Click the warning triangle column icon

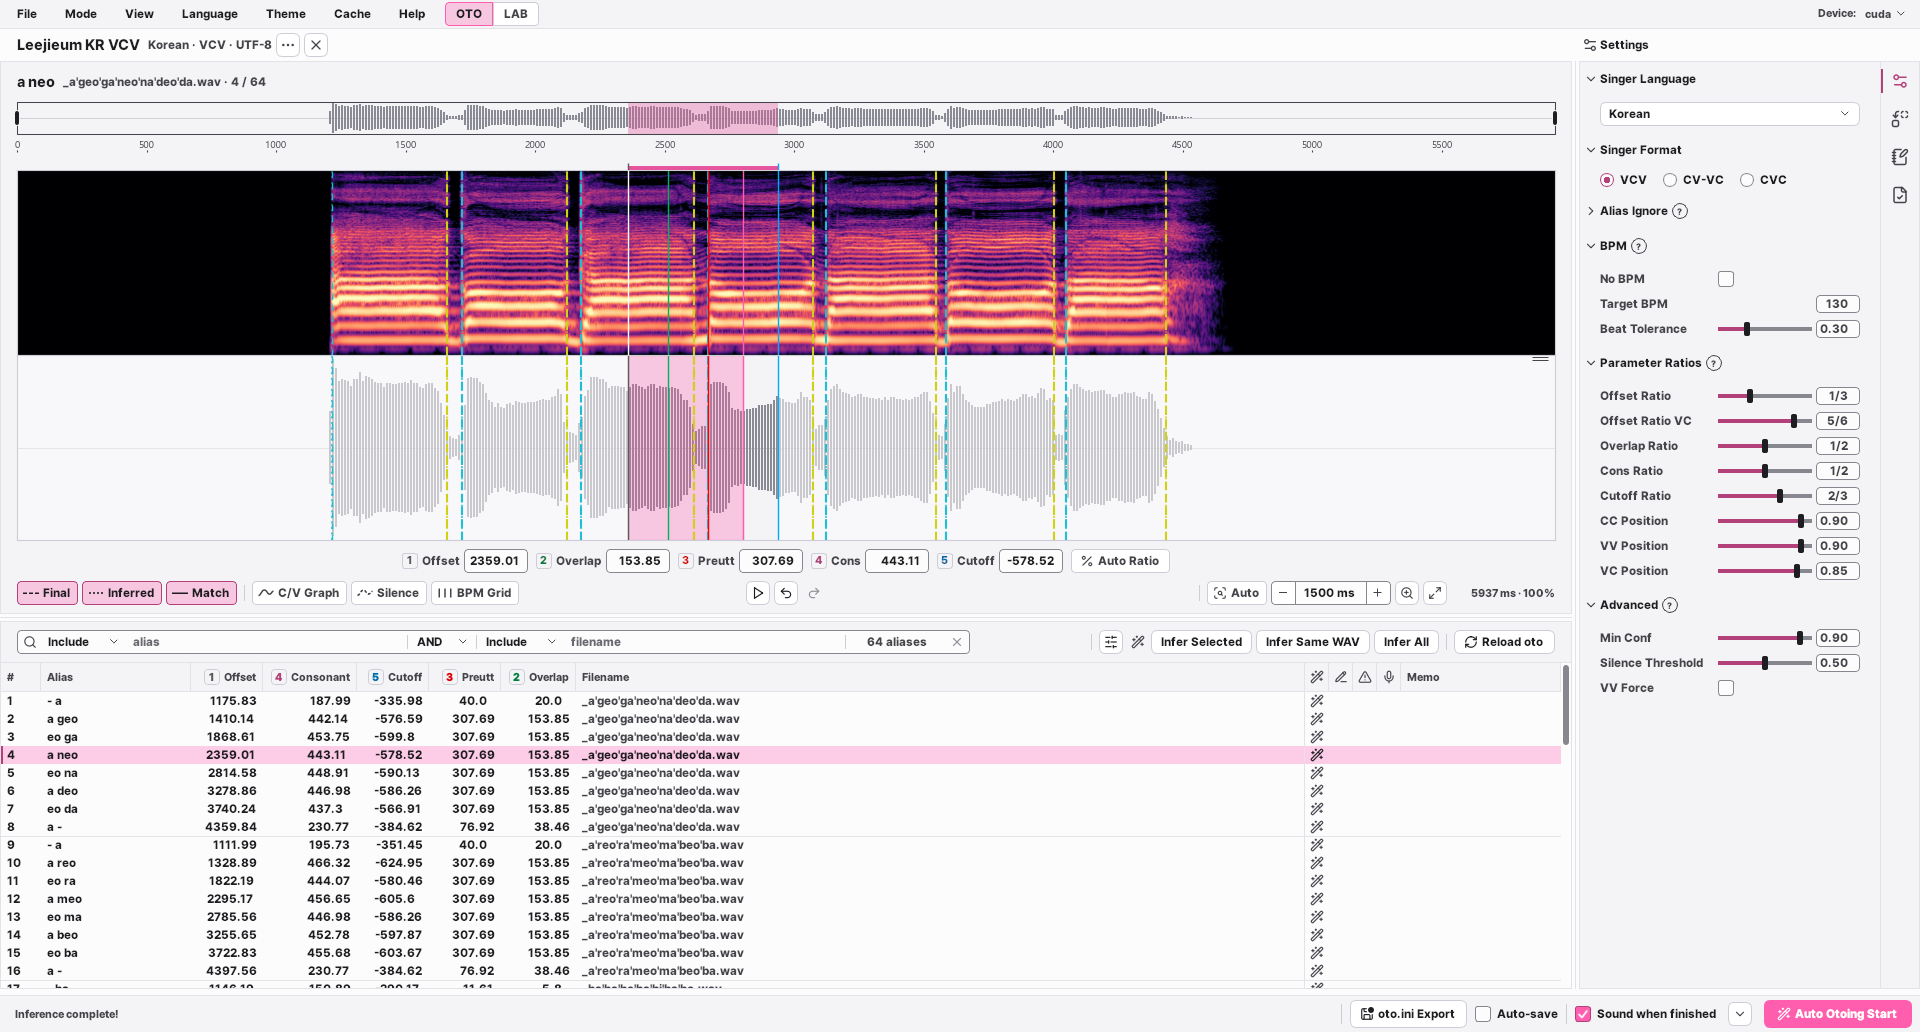click(1365, 677)
